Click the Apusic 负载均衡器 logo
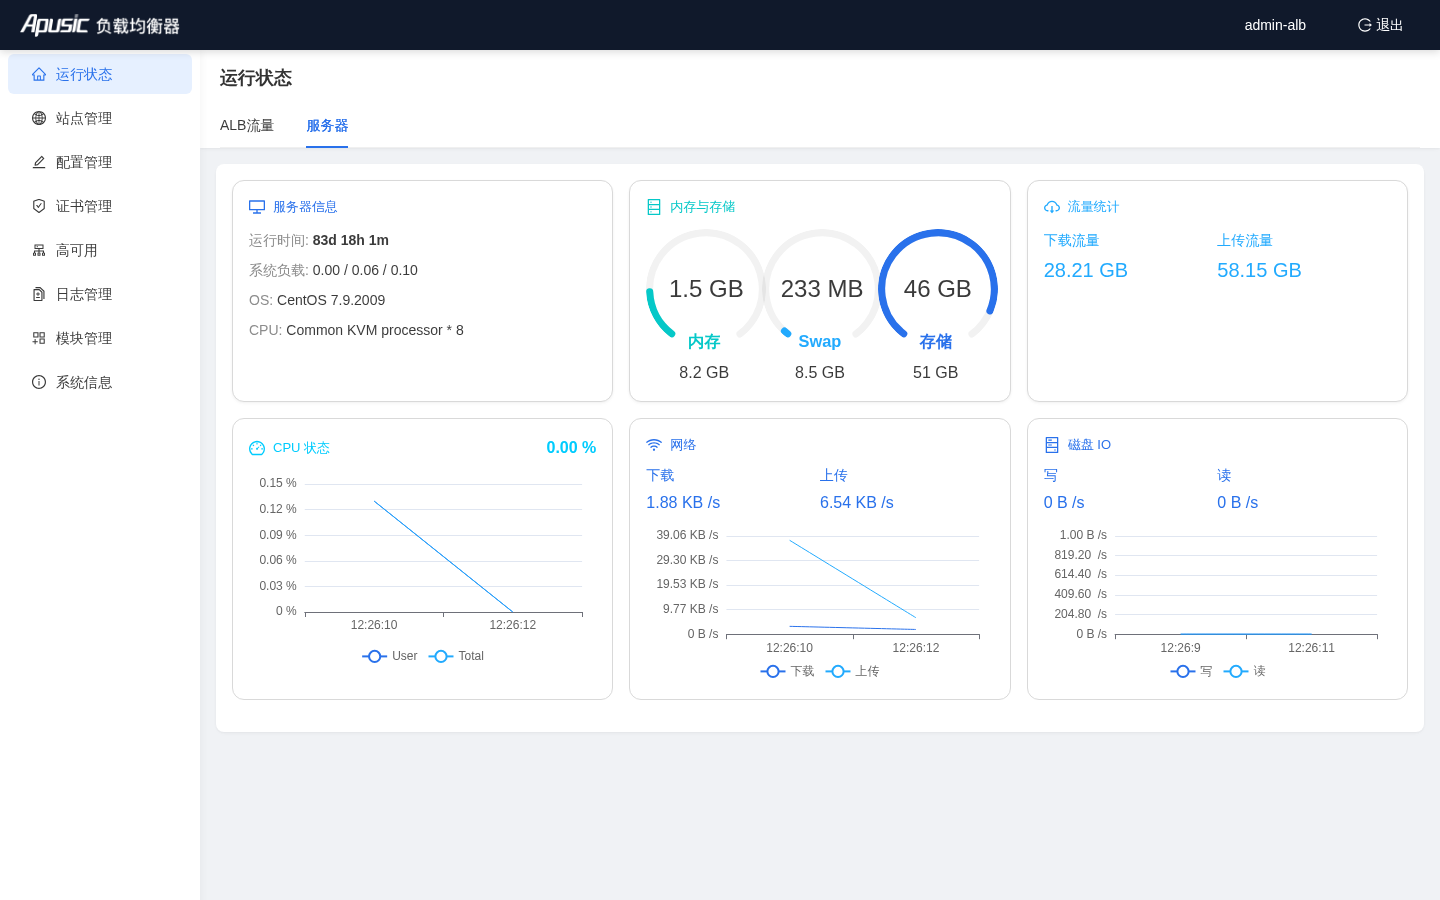Screen dimensions: 1440x900 100,25
